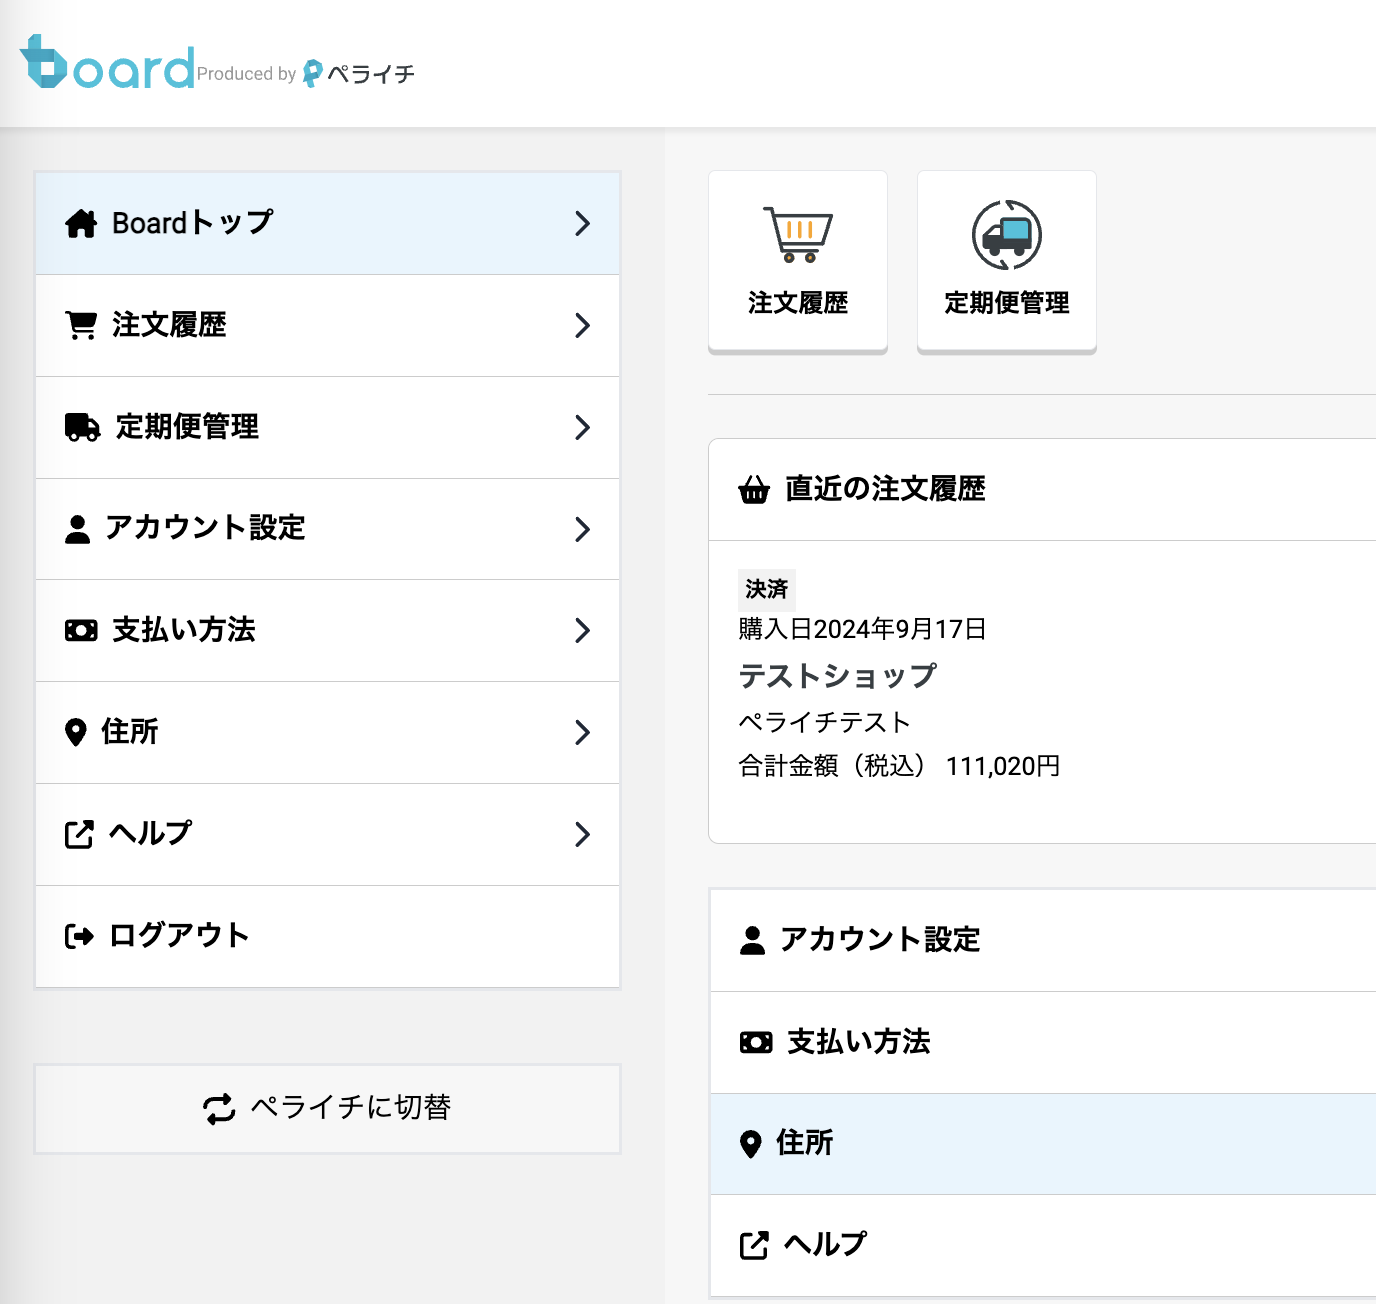Click the cart icon in sidebar 注文履歴

[81, 326]
